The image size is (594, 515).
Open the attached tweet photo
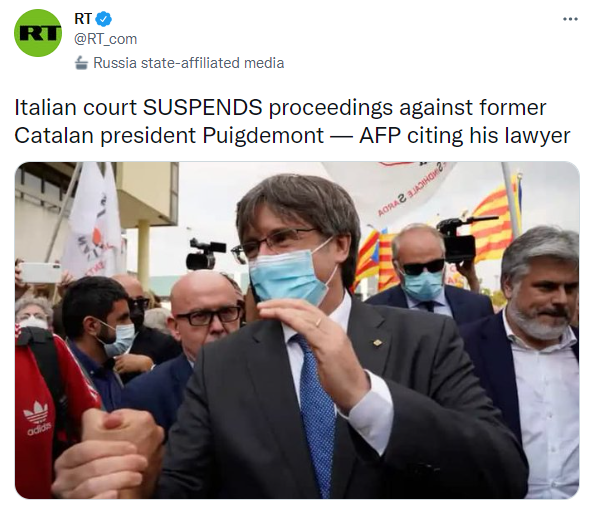[297, 330]
